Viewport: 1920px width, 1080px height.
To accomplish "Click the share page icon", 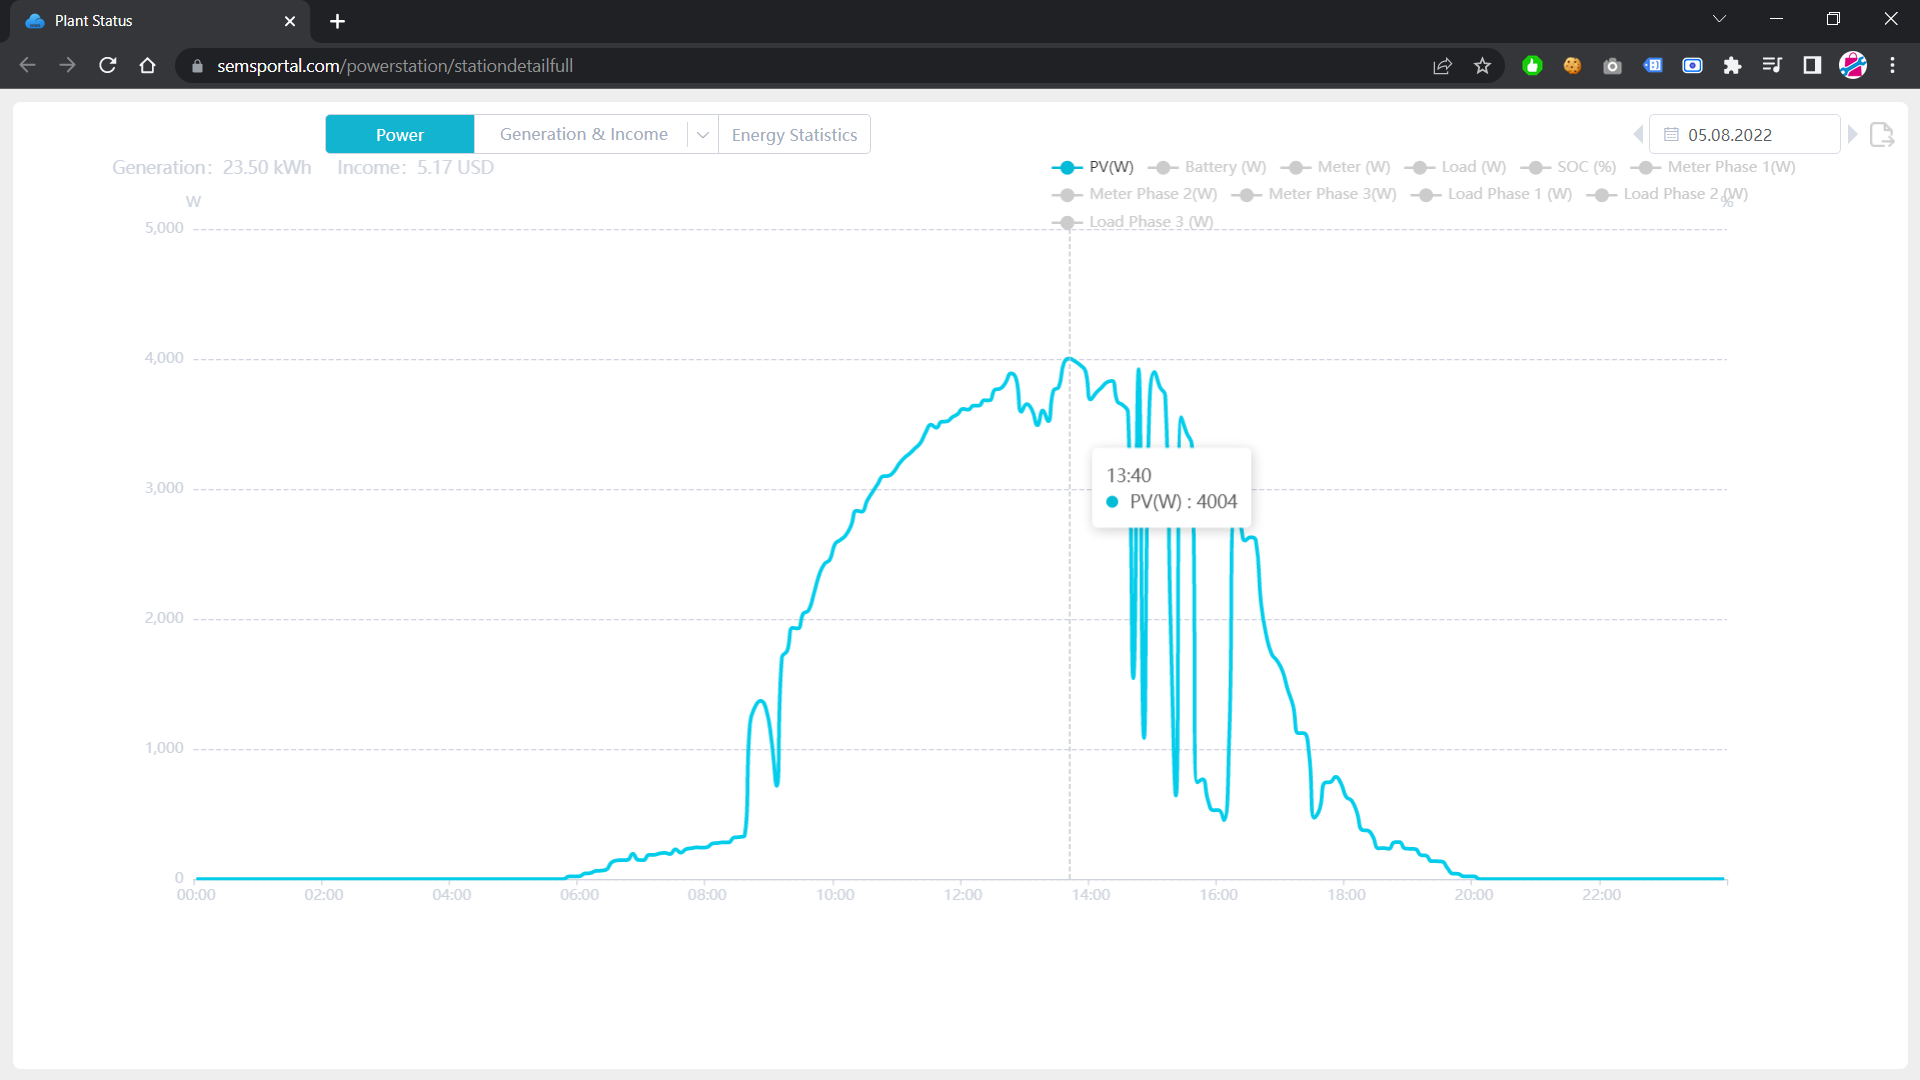I will [x=1442, y=66].
